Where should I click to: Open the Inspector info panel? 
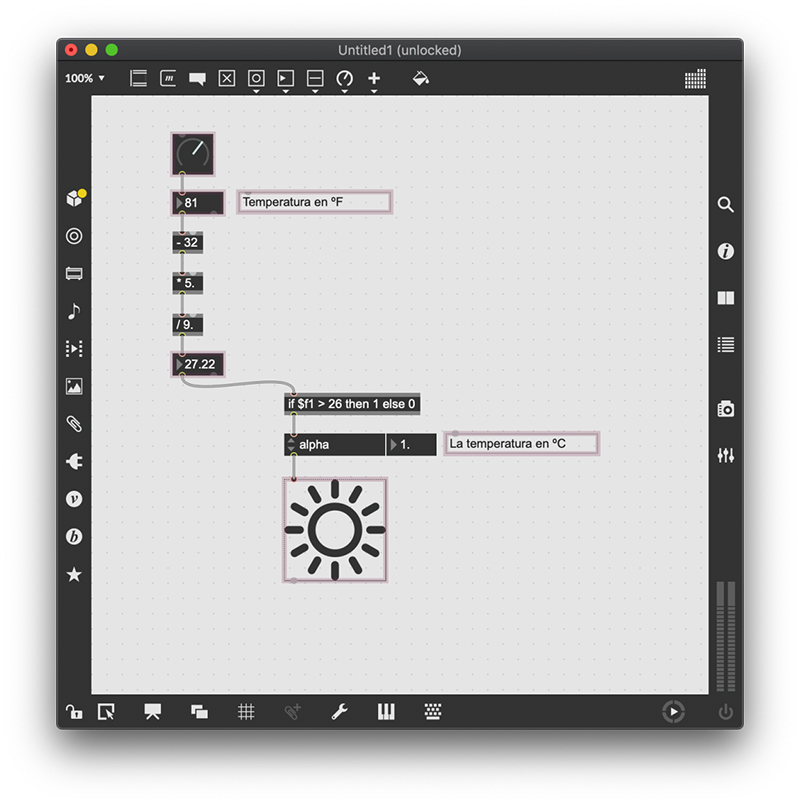(726, 251)
